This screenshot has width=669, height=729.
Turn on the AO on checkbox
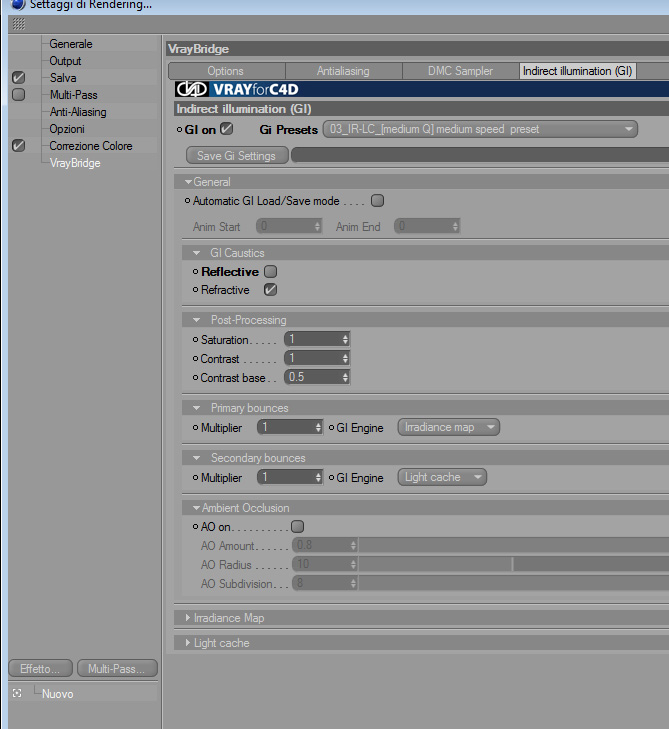(297, 526)
